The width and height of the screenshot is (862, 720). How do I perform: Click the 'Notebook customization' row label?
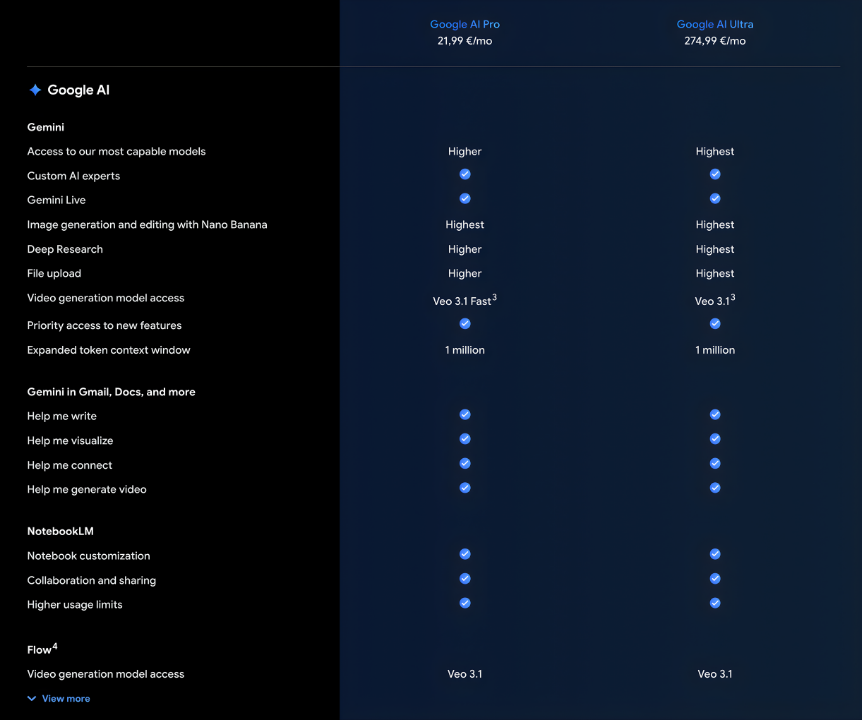coord(88,556)
